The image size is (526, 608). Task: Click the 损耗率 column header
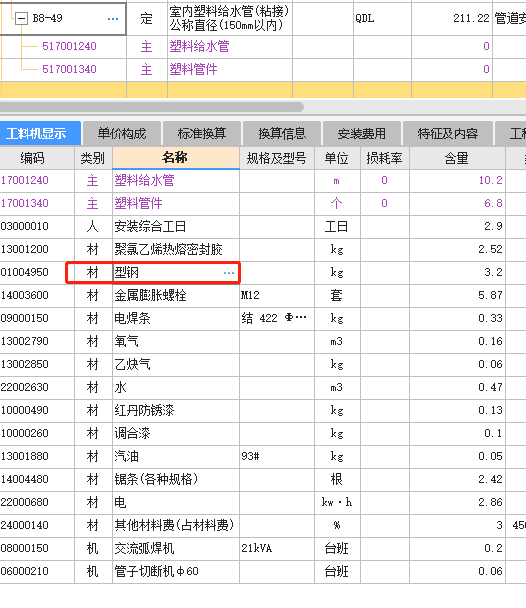click(385, 158)
